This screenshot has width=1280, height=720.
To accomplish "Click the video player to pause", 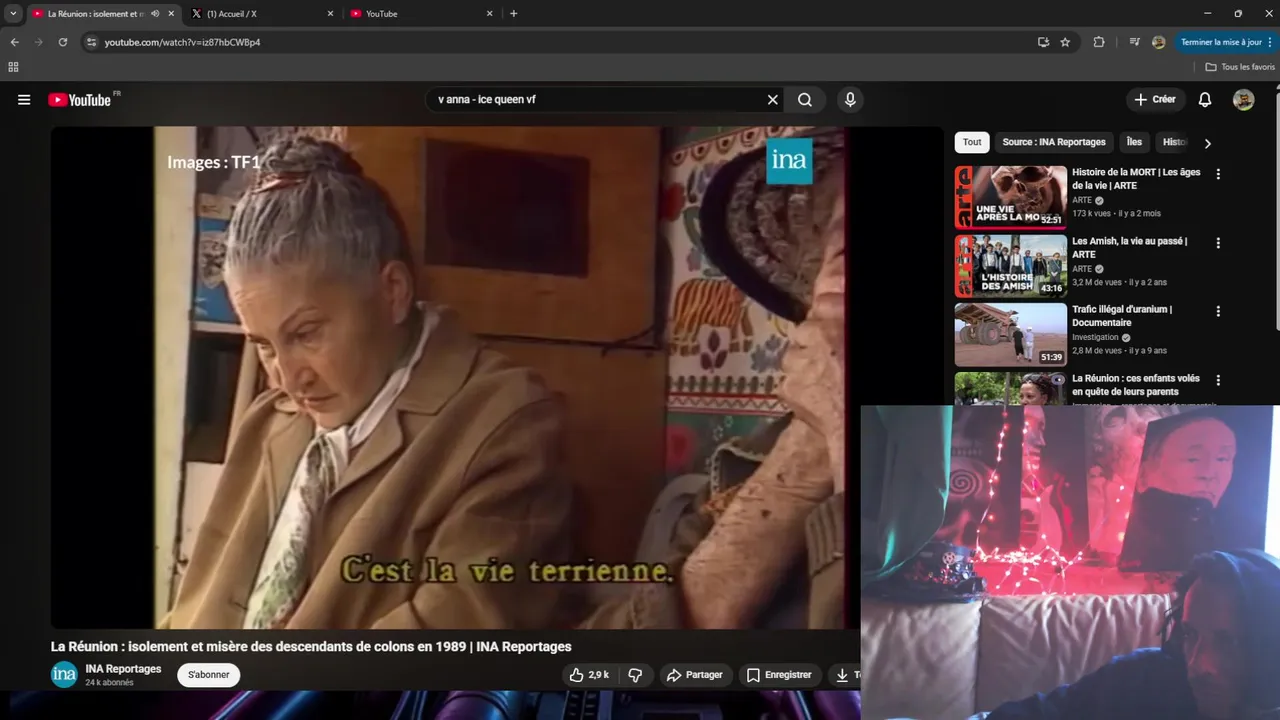I will click(x=497, y=377).
